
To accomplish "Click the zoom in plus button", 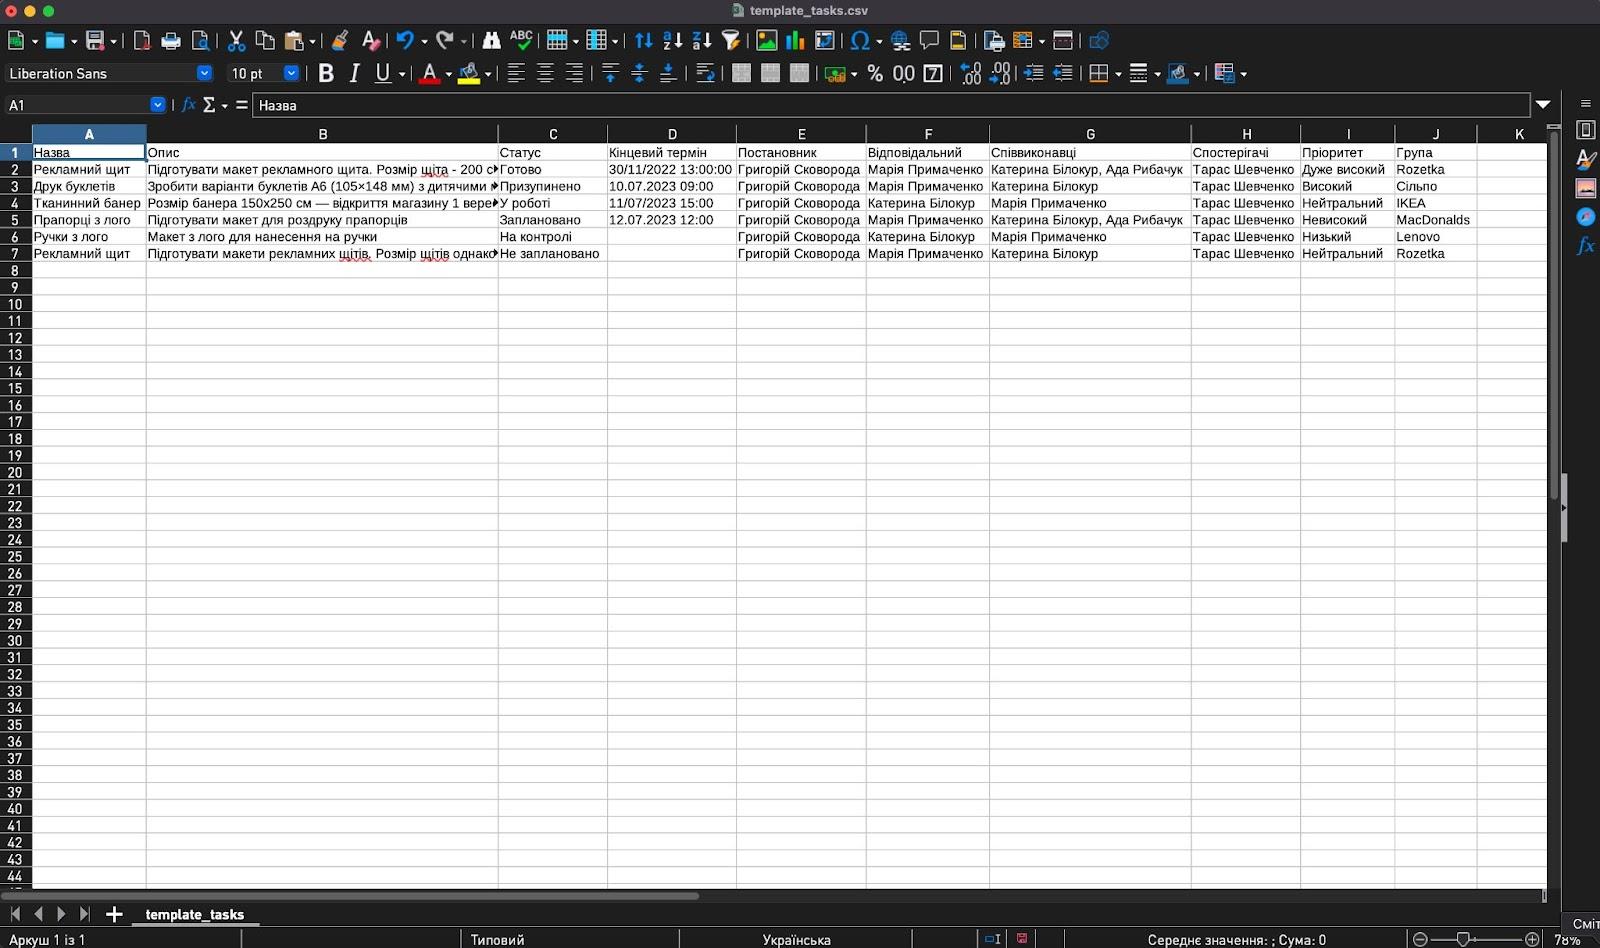I will coord(1532,939).
